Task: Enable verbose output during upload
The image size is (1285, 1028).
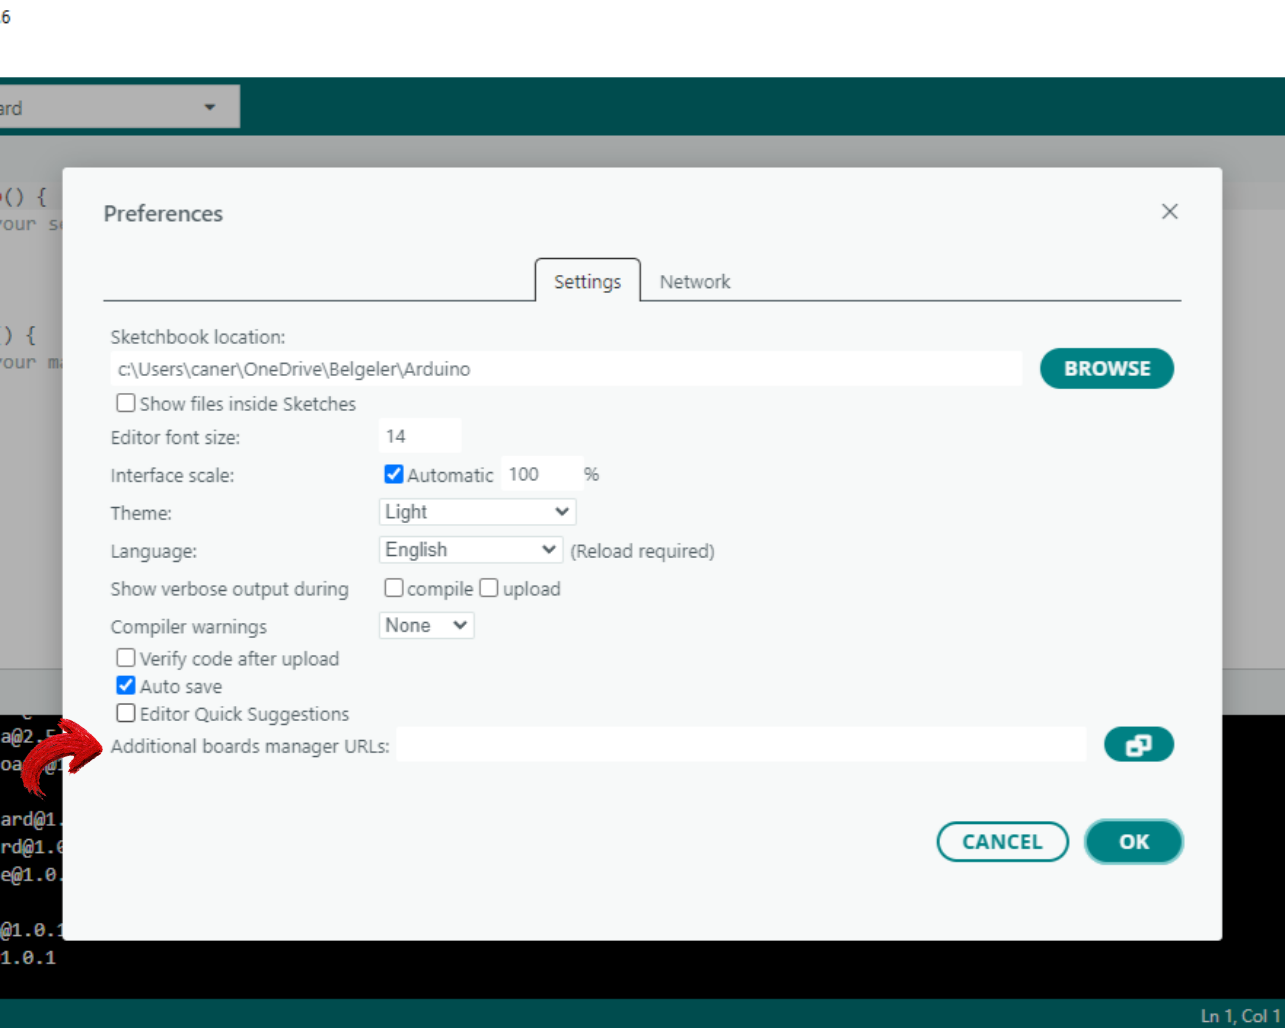Action: tap(489, 588)
